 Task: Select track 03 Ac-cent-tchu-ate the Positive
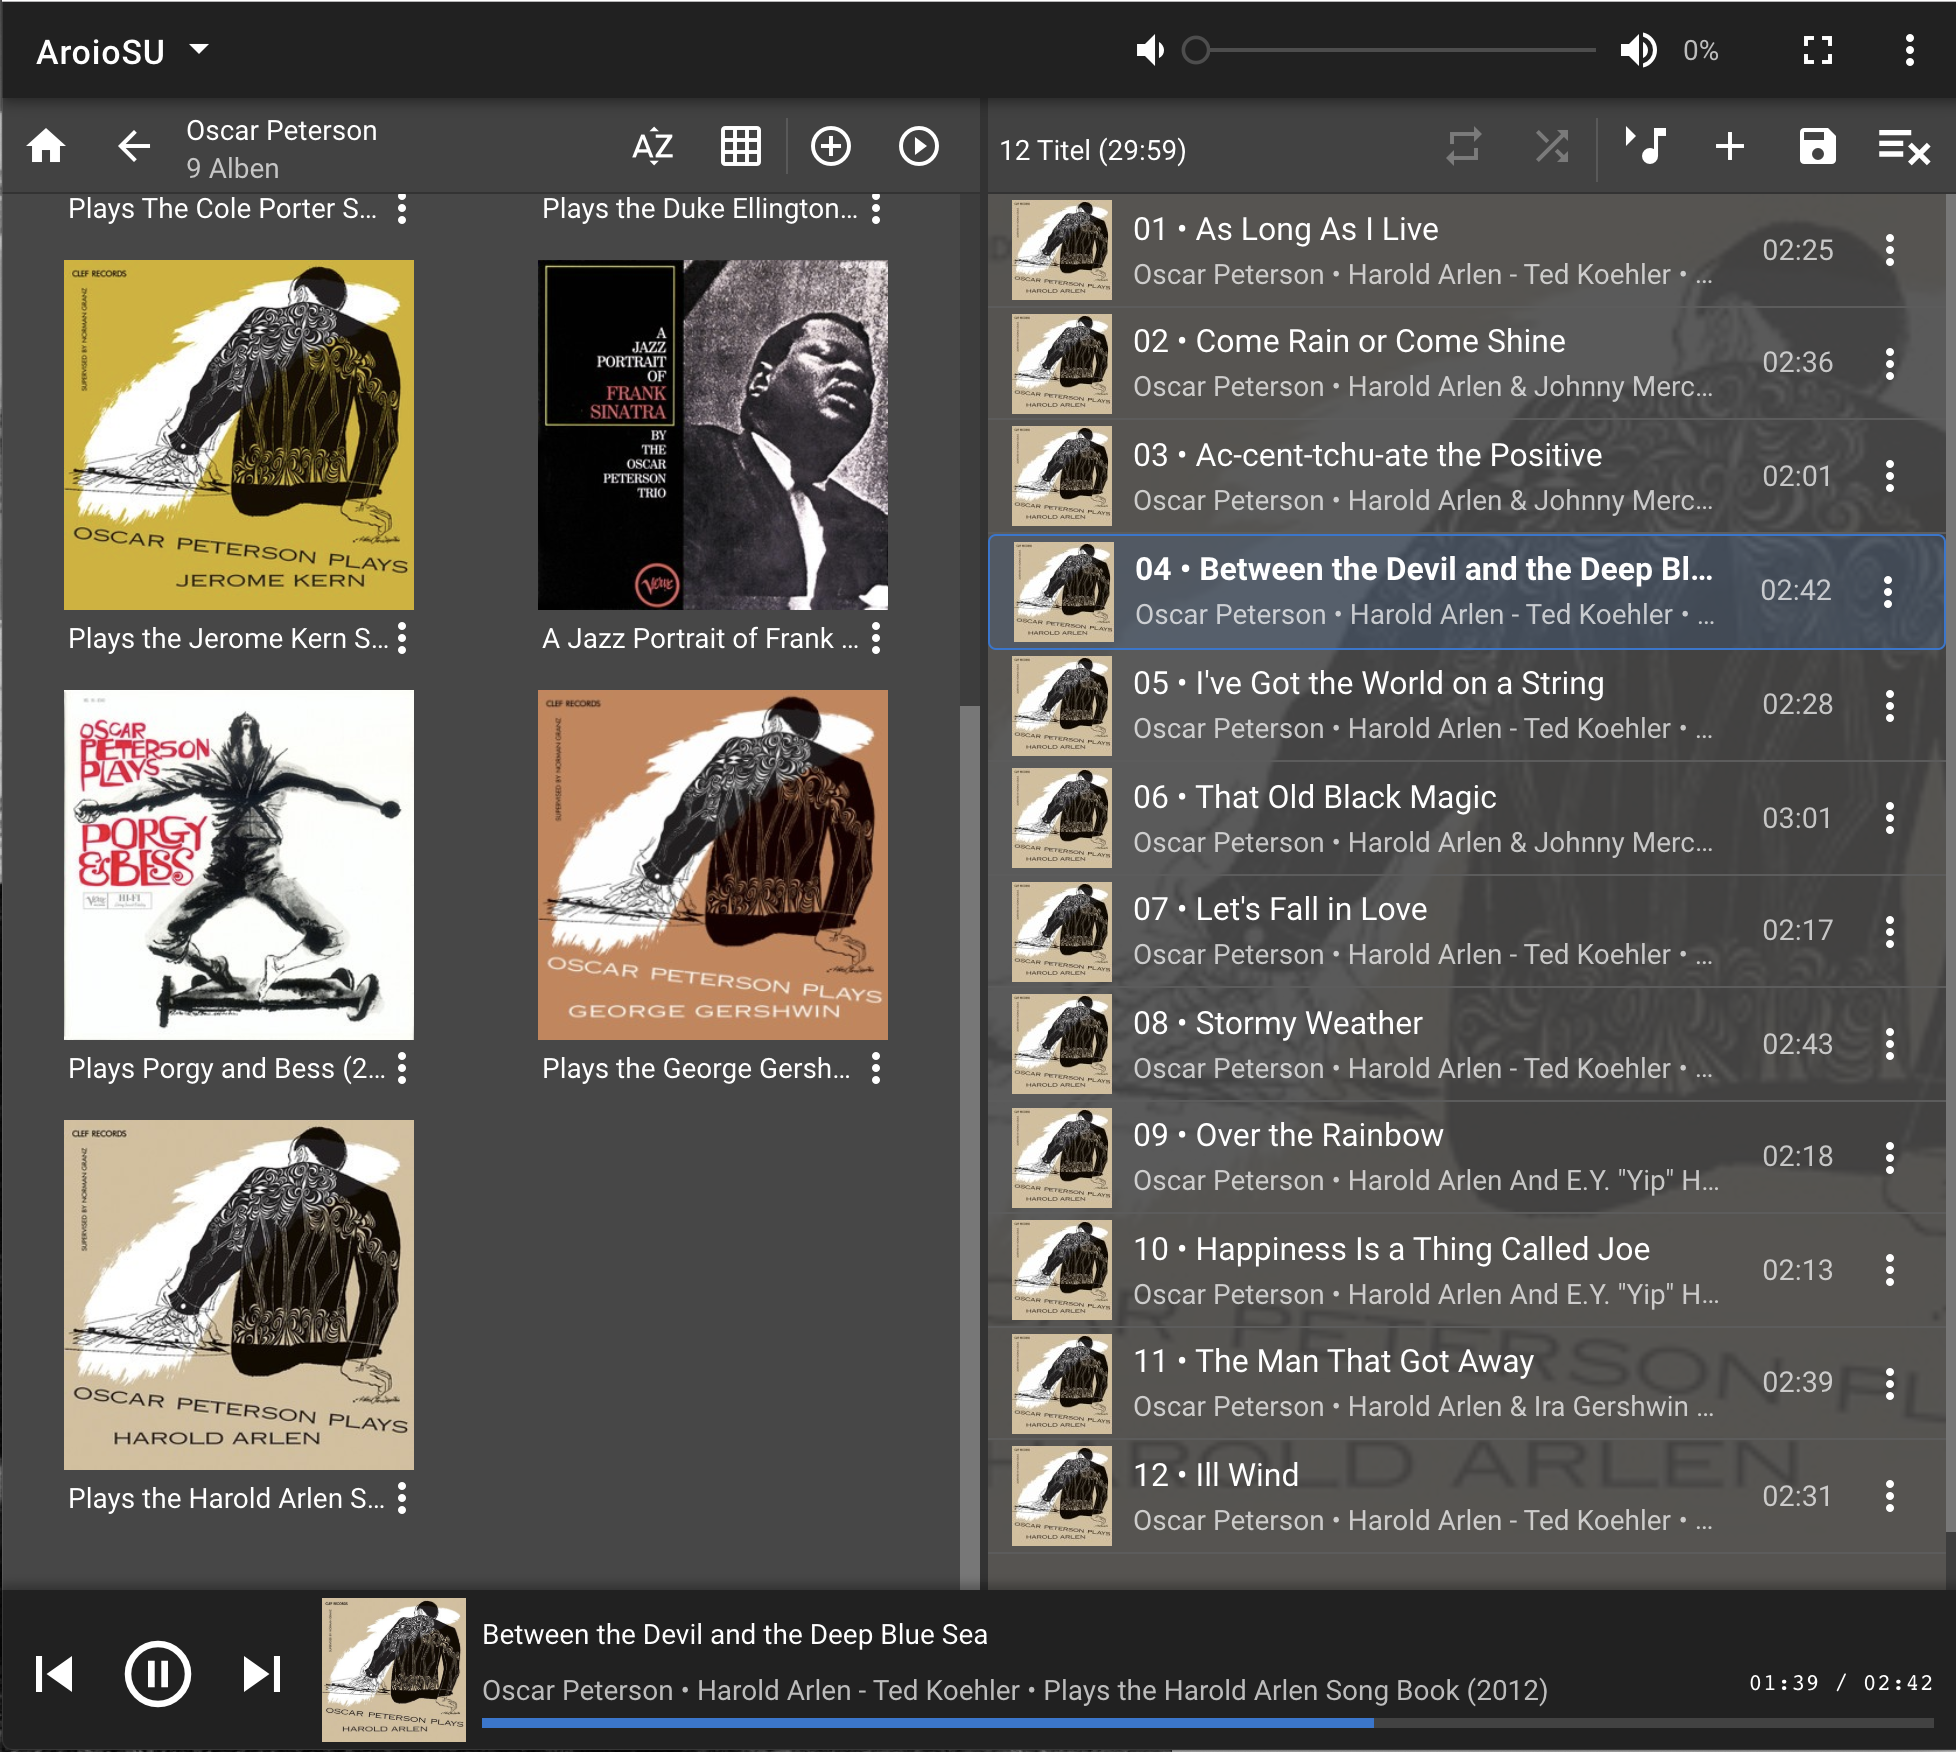coord(1466,477)
